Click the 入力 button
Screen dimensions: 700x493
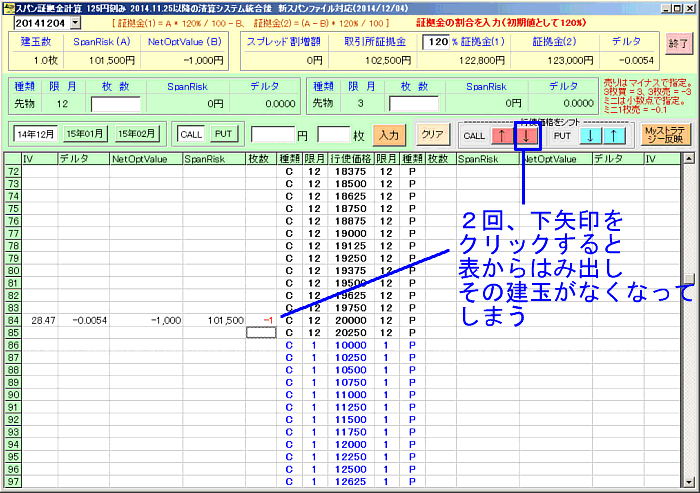click(x=389, y=135)
